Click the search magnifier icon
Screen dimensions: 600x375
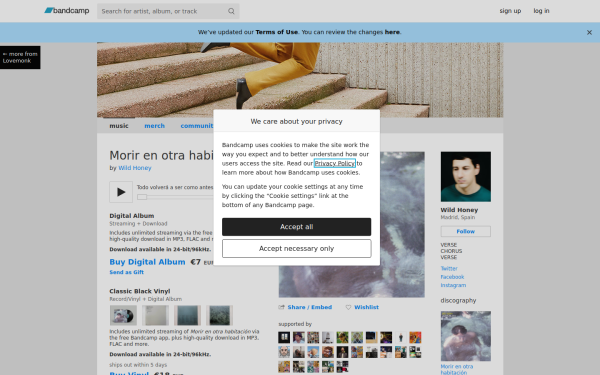[x=231, y=11]
